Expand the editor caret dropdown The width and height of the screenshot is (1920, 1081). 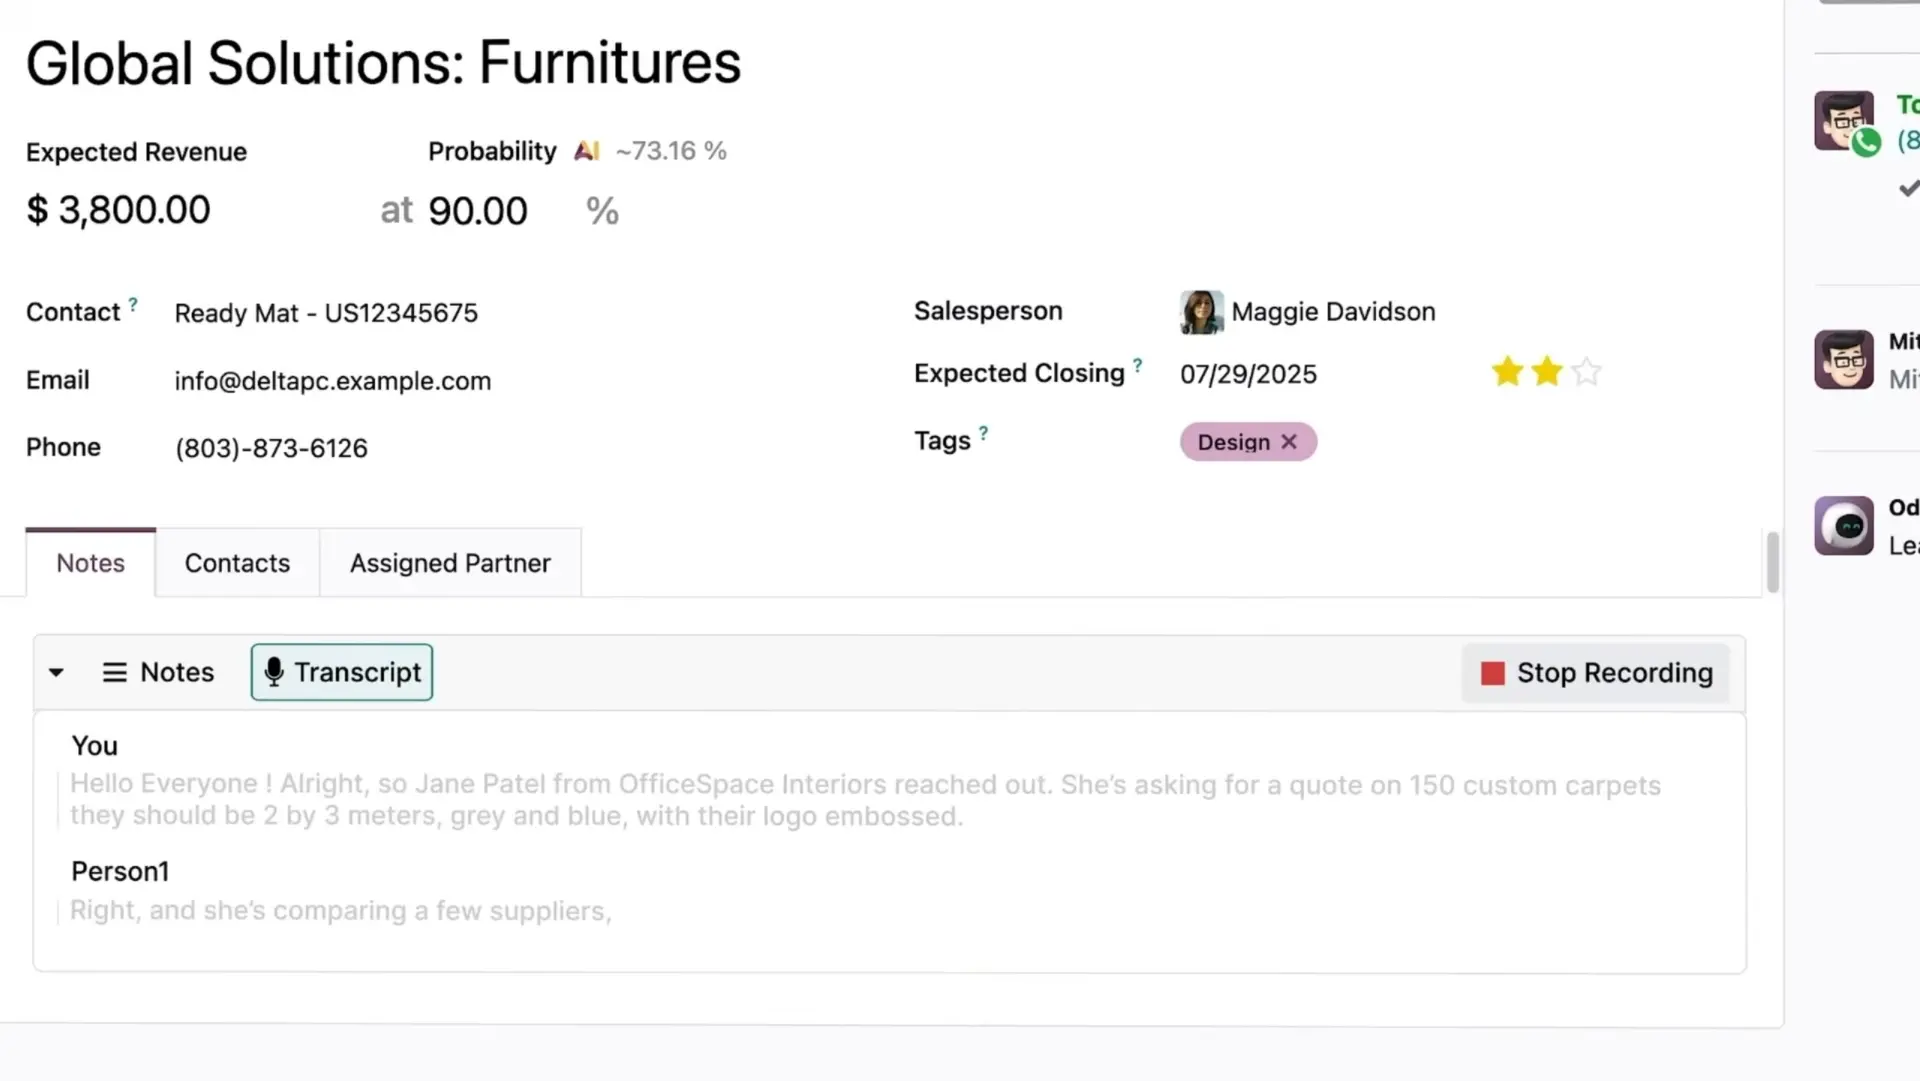point(57,673)
